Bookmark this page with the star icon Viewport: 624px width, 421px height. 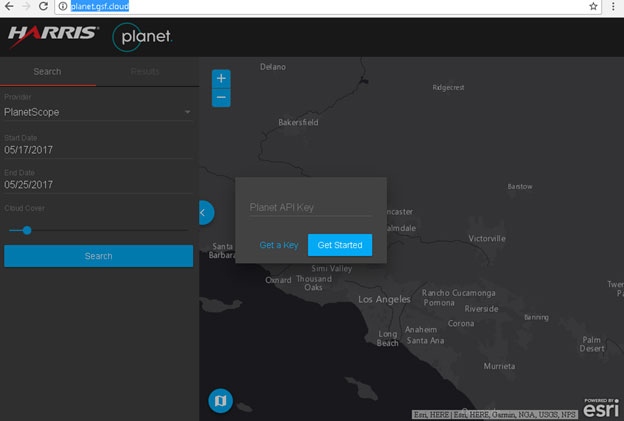593,6
